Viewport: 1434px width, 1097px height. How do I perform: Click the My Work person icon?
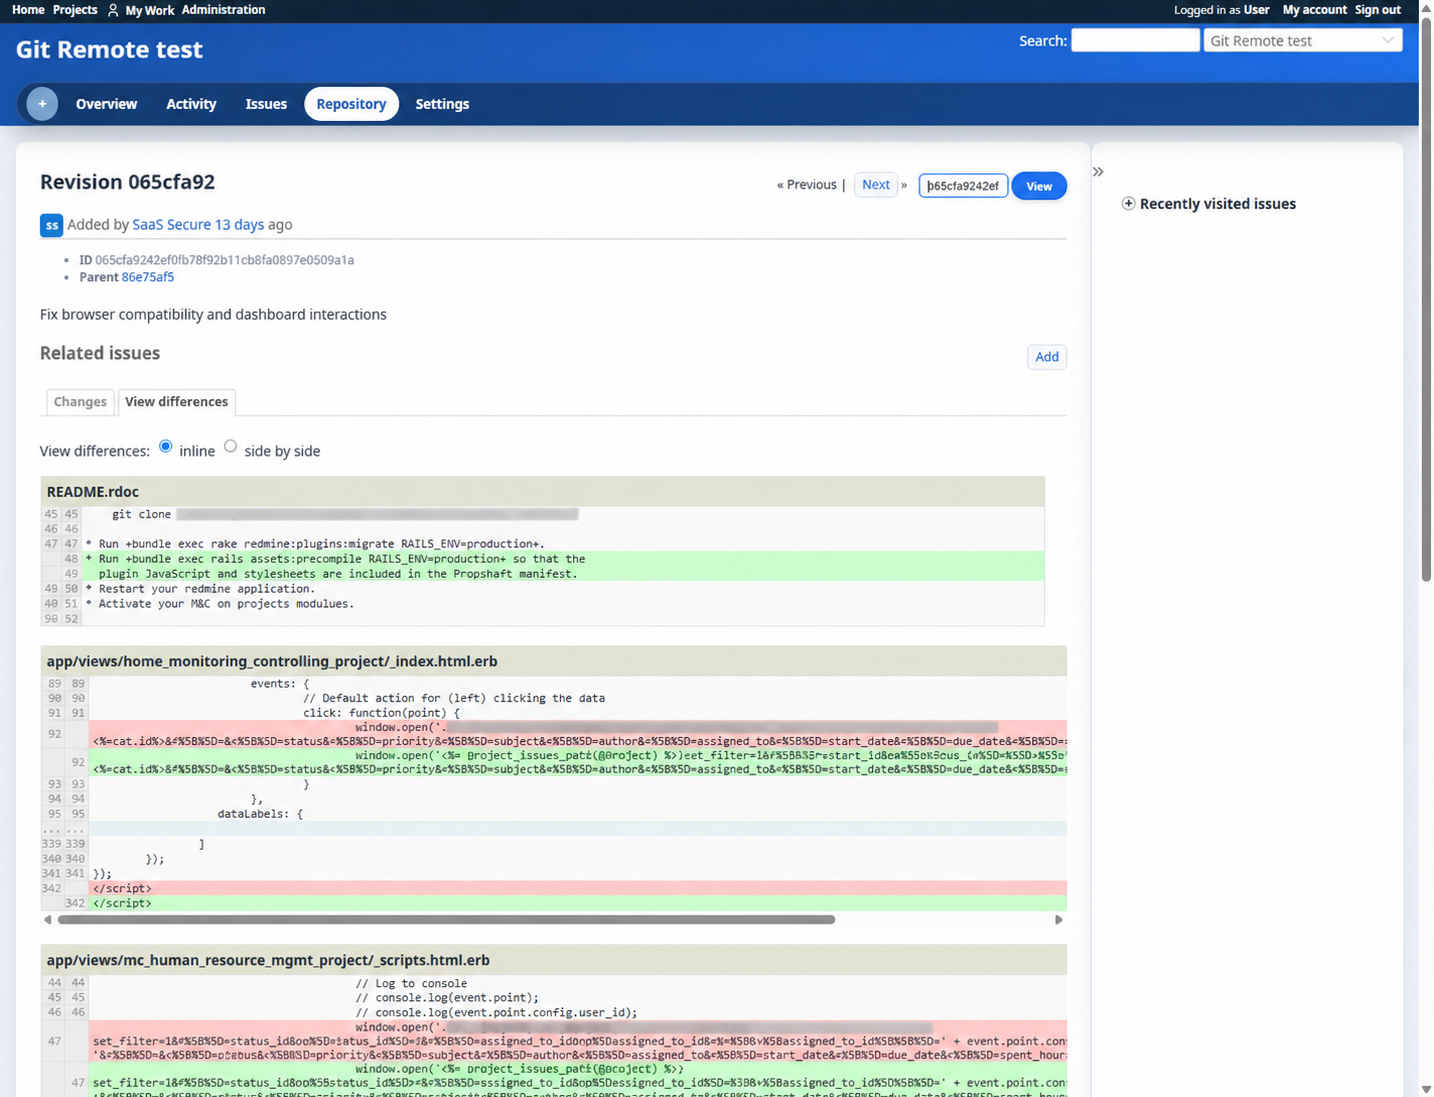coord(113,10)
